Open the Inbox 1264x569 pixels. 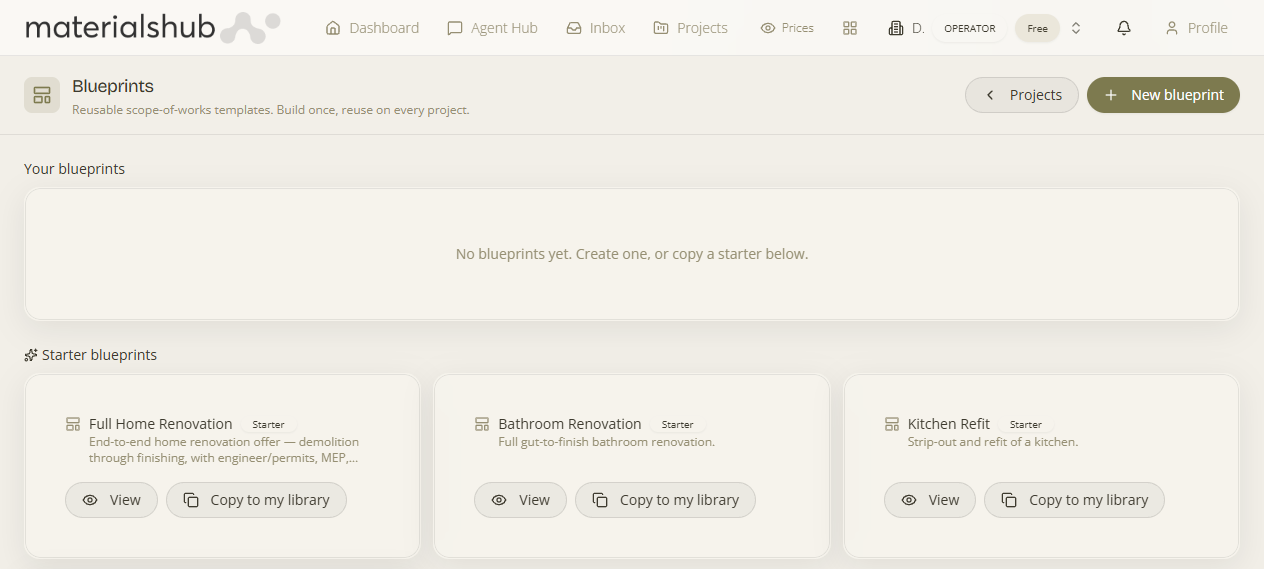[595, 28]
